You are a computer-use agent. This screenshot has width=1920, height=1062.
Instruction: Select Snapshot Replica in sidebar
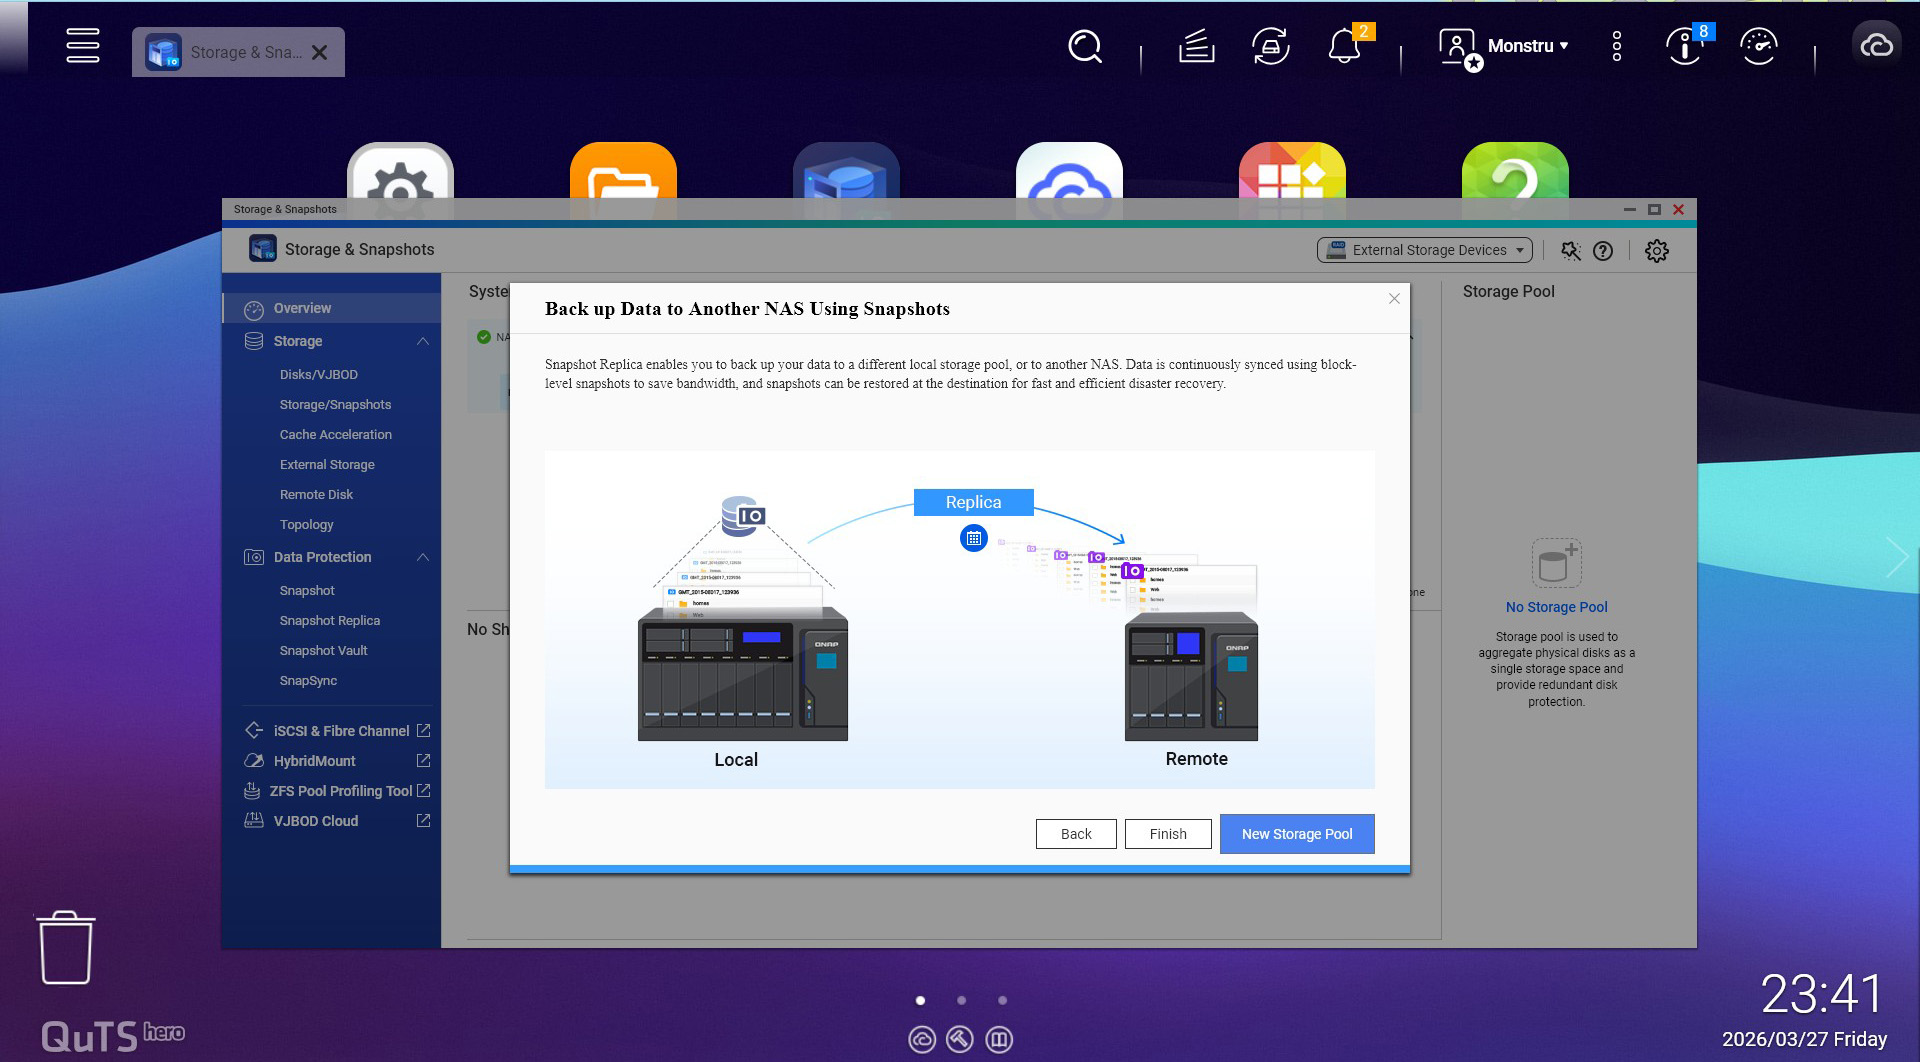coord(330,620)
